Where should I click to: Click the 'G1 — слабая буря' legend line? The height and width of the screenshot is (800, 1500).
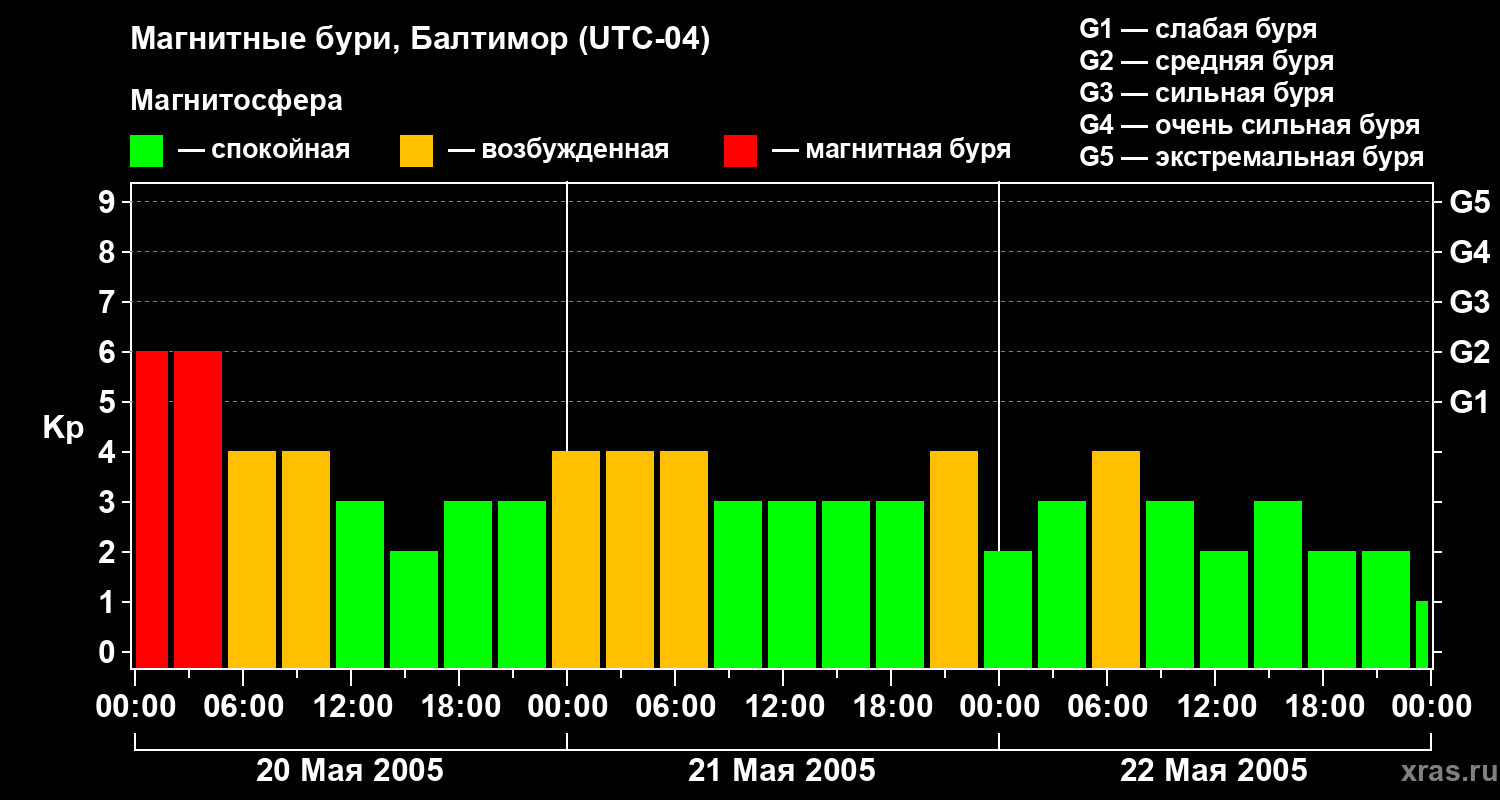point(1198,29)
